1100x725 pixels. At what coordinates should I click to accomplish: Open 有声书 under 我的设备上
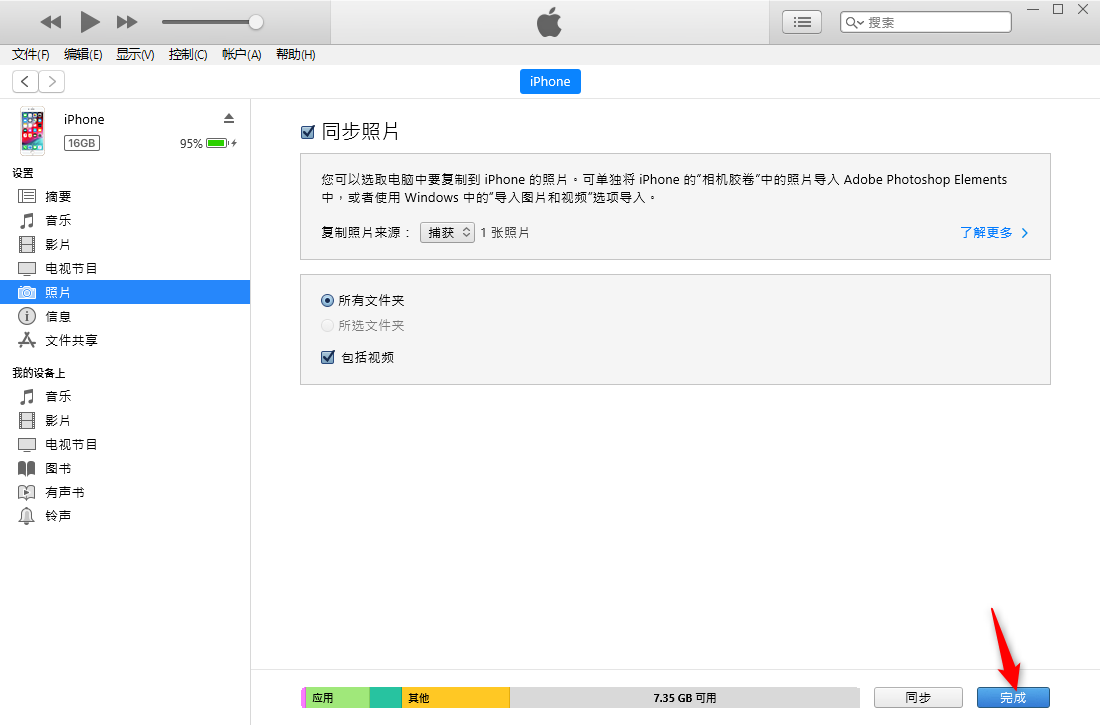(x=125, y=492)
